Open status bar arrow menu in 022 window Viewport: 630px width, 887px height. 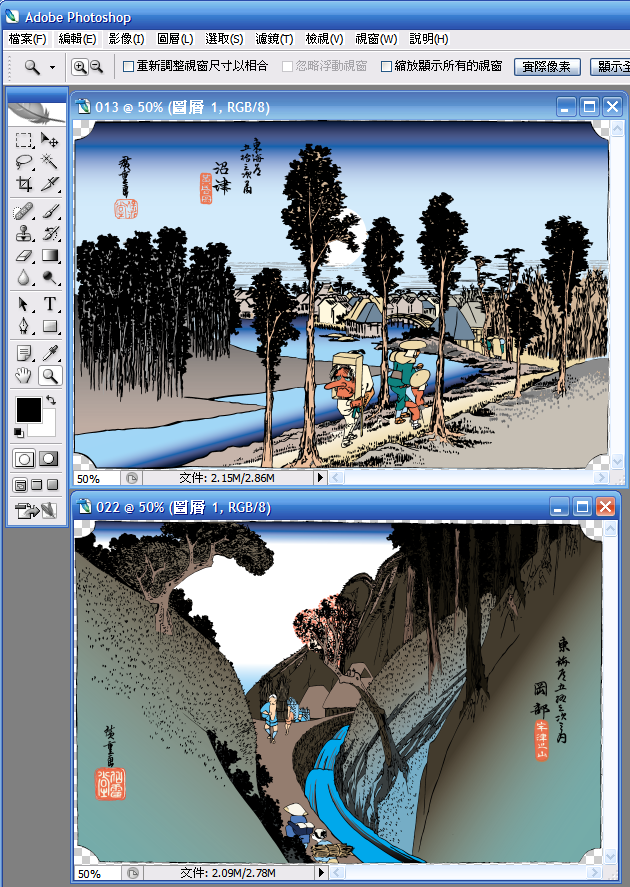pyautogui.click(x=321, y=873)
